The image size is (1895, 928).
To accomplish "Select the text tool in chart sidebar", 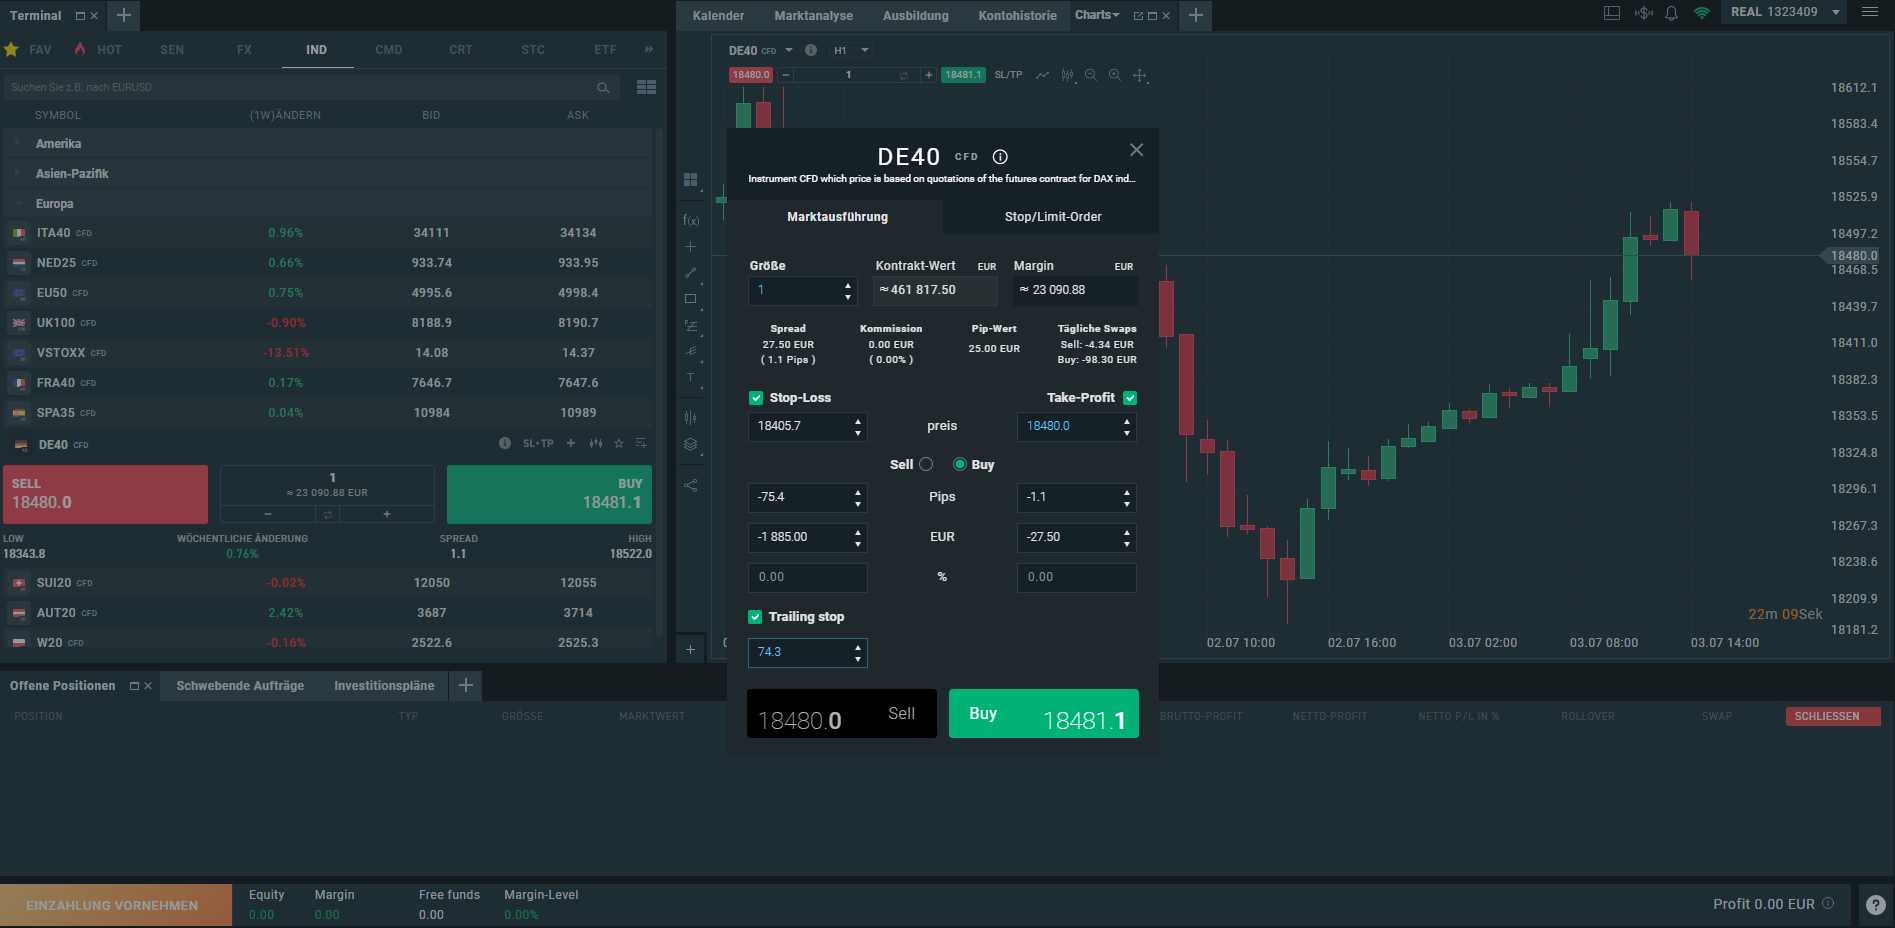I will click(690, 377).
